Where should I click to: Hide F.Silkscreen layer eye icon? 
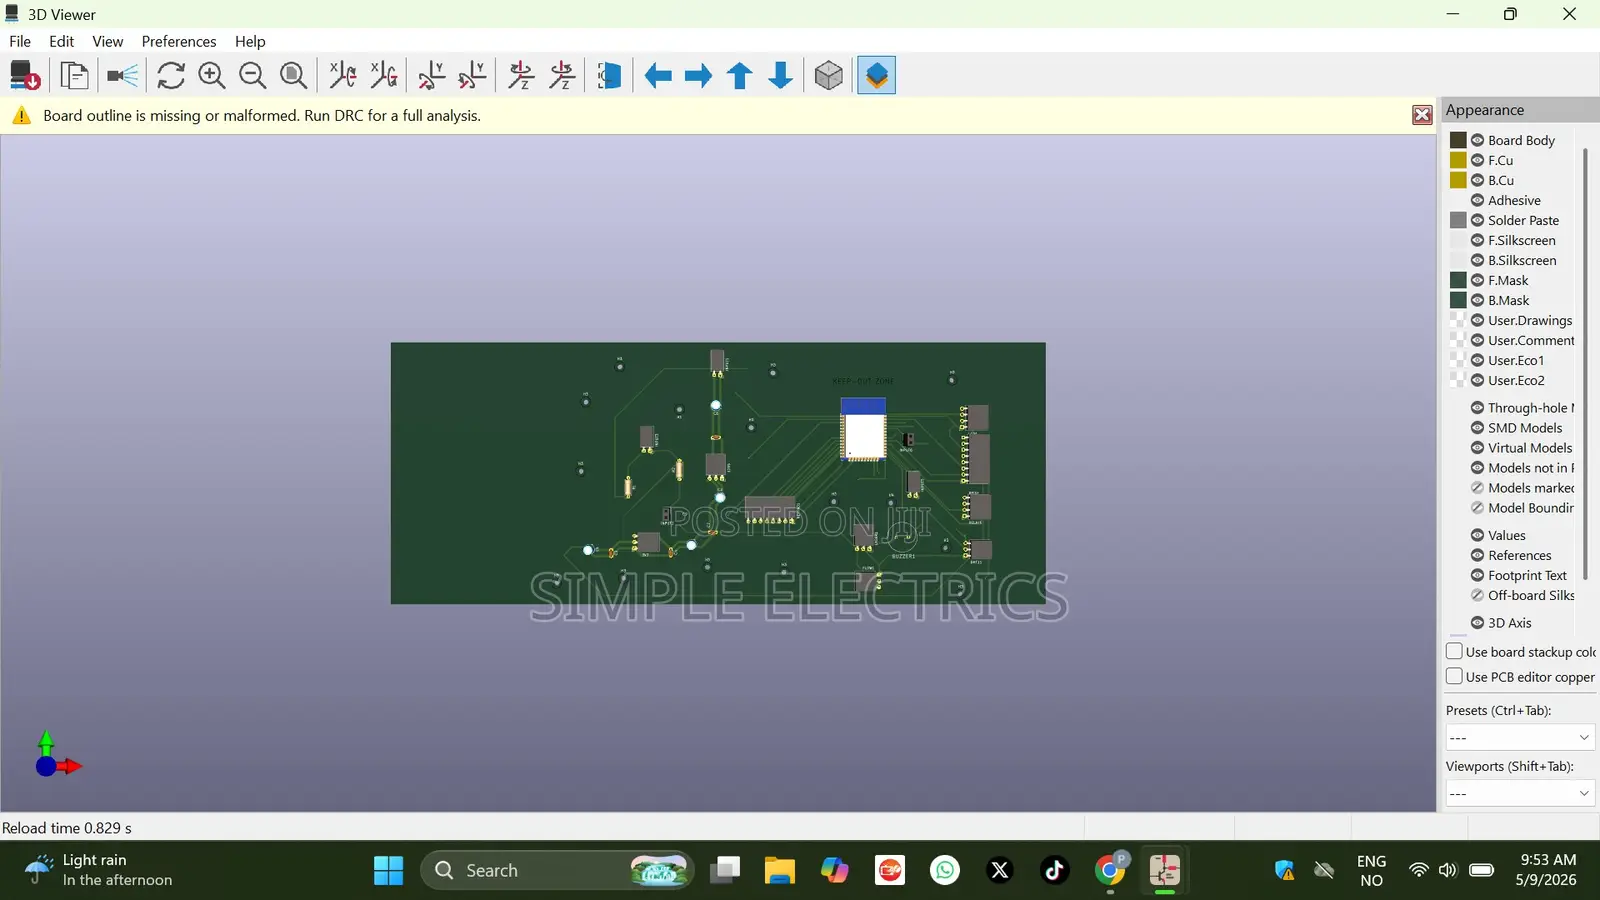pos(1477,240)
